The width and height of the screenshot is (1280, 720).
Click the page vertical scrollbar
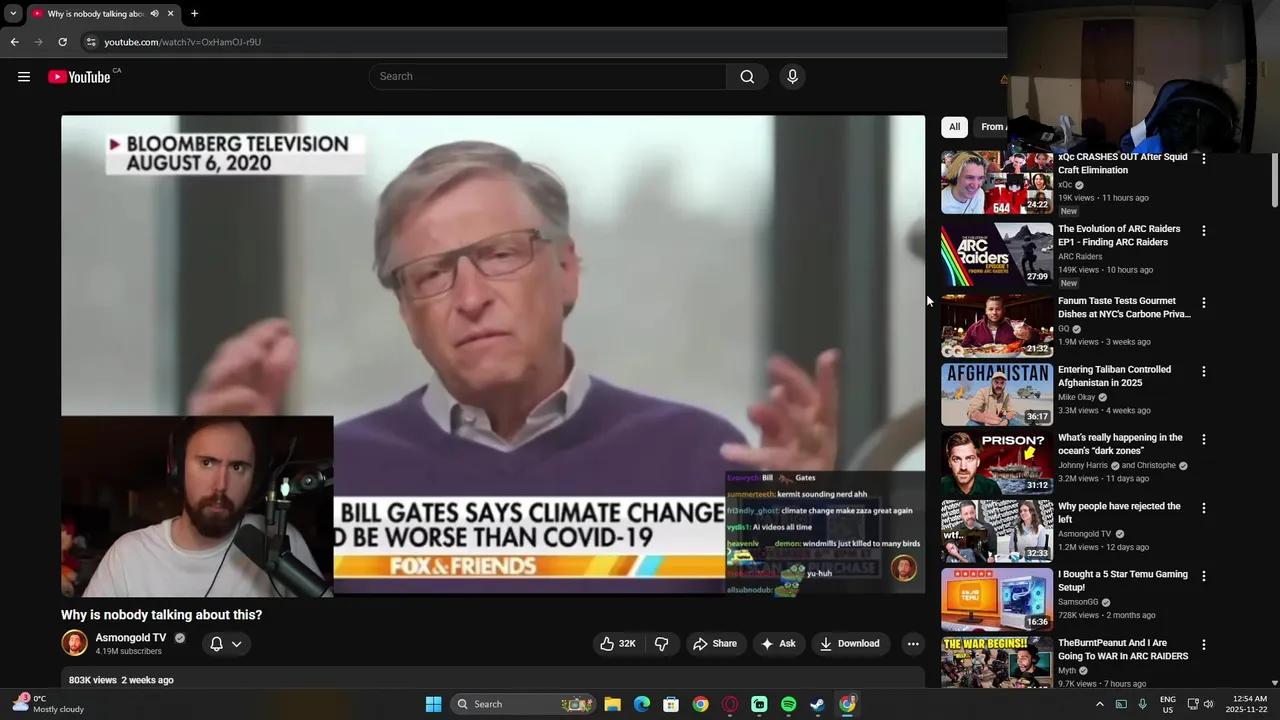coord(1274,178)
